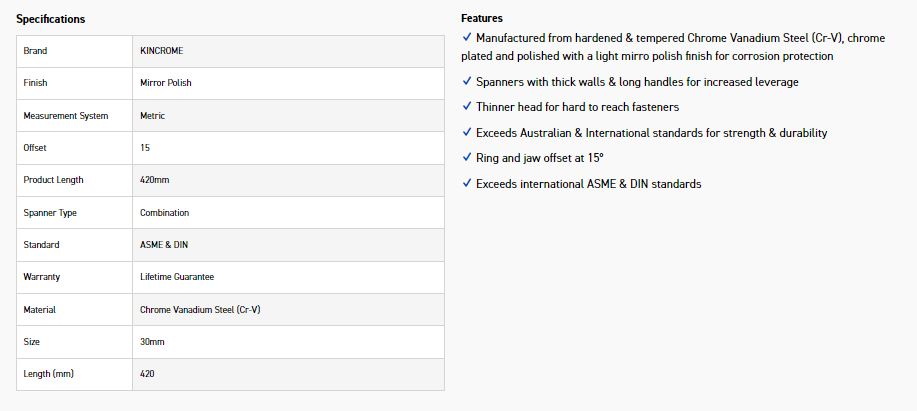Click the checkmark beside Chrome Vanadium Steel feature
The height and width of the screenshot is (411, 917).
[x=467, y=37]
